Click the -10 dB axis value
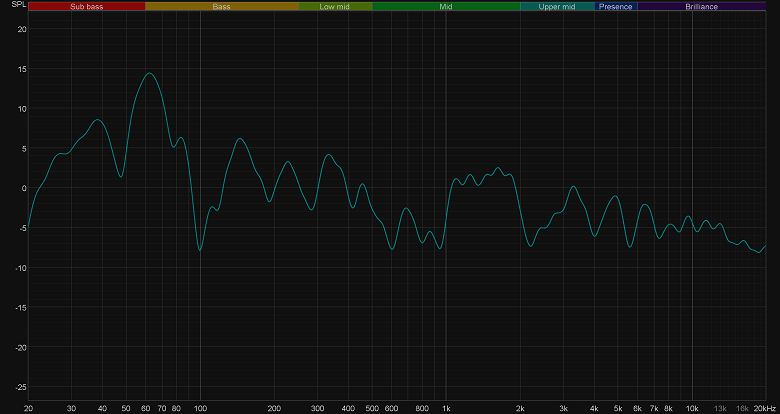 [20, 268]
